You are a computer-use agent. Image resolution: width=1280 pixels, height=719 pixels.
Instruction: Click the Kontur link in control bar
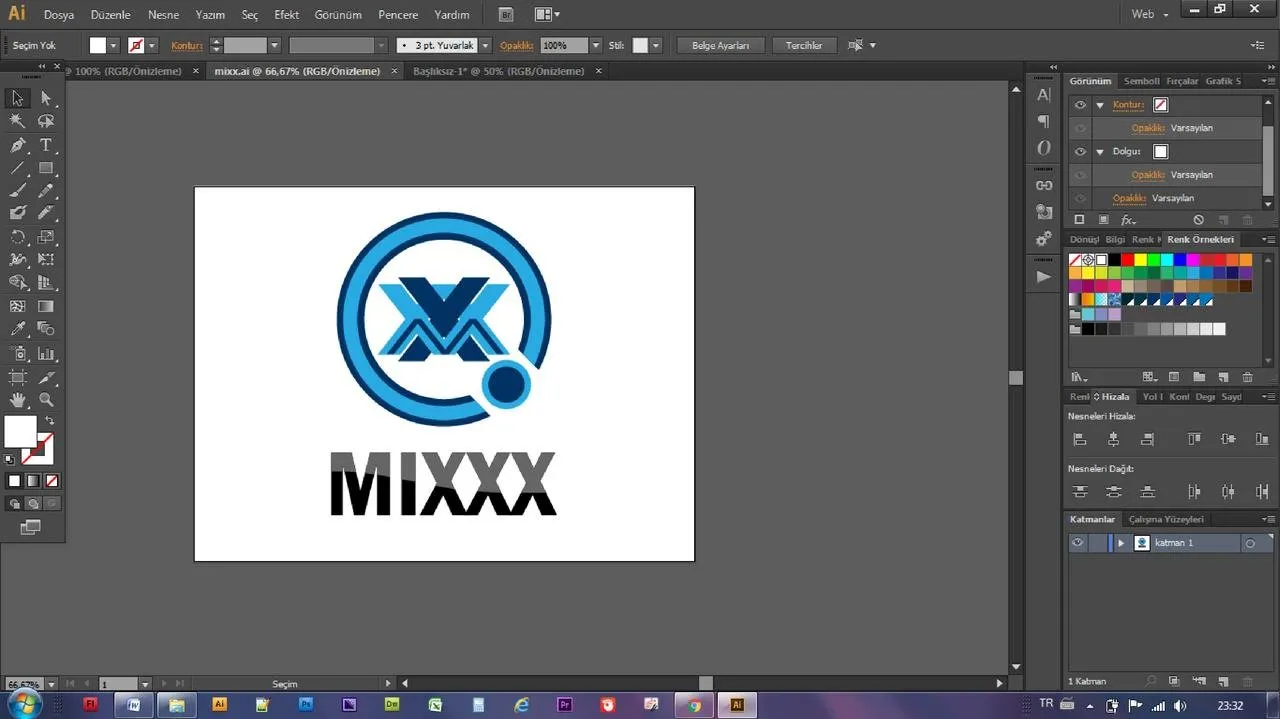tap(187, 45)
